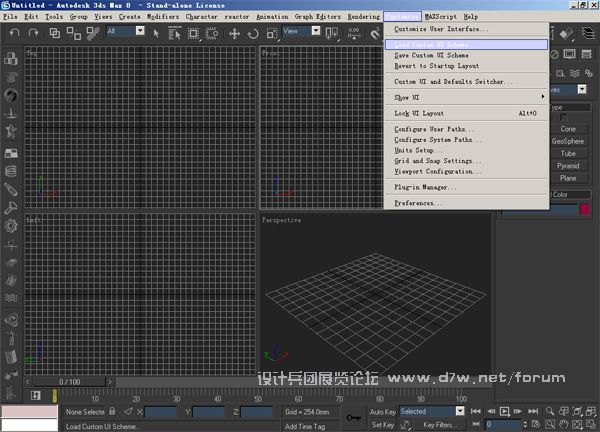Image resolution: width=600 pixels, height=432 pixels.
Task: Select the Select and Link tool
Action: (x=55, y=33)
